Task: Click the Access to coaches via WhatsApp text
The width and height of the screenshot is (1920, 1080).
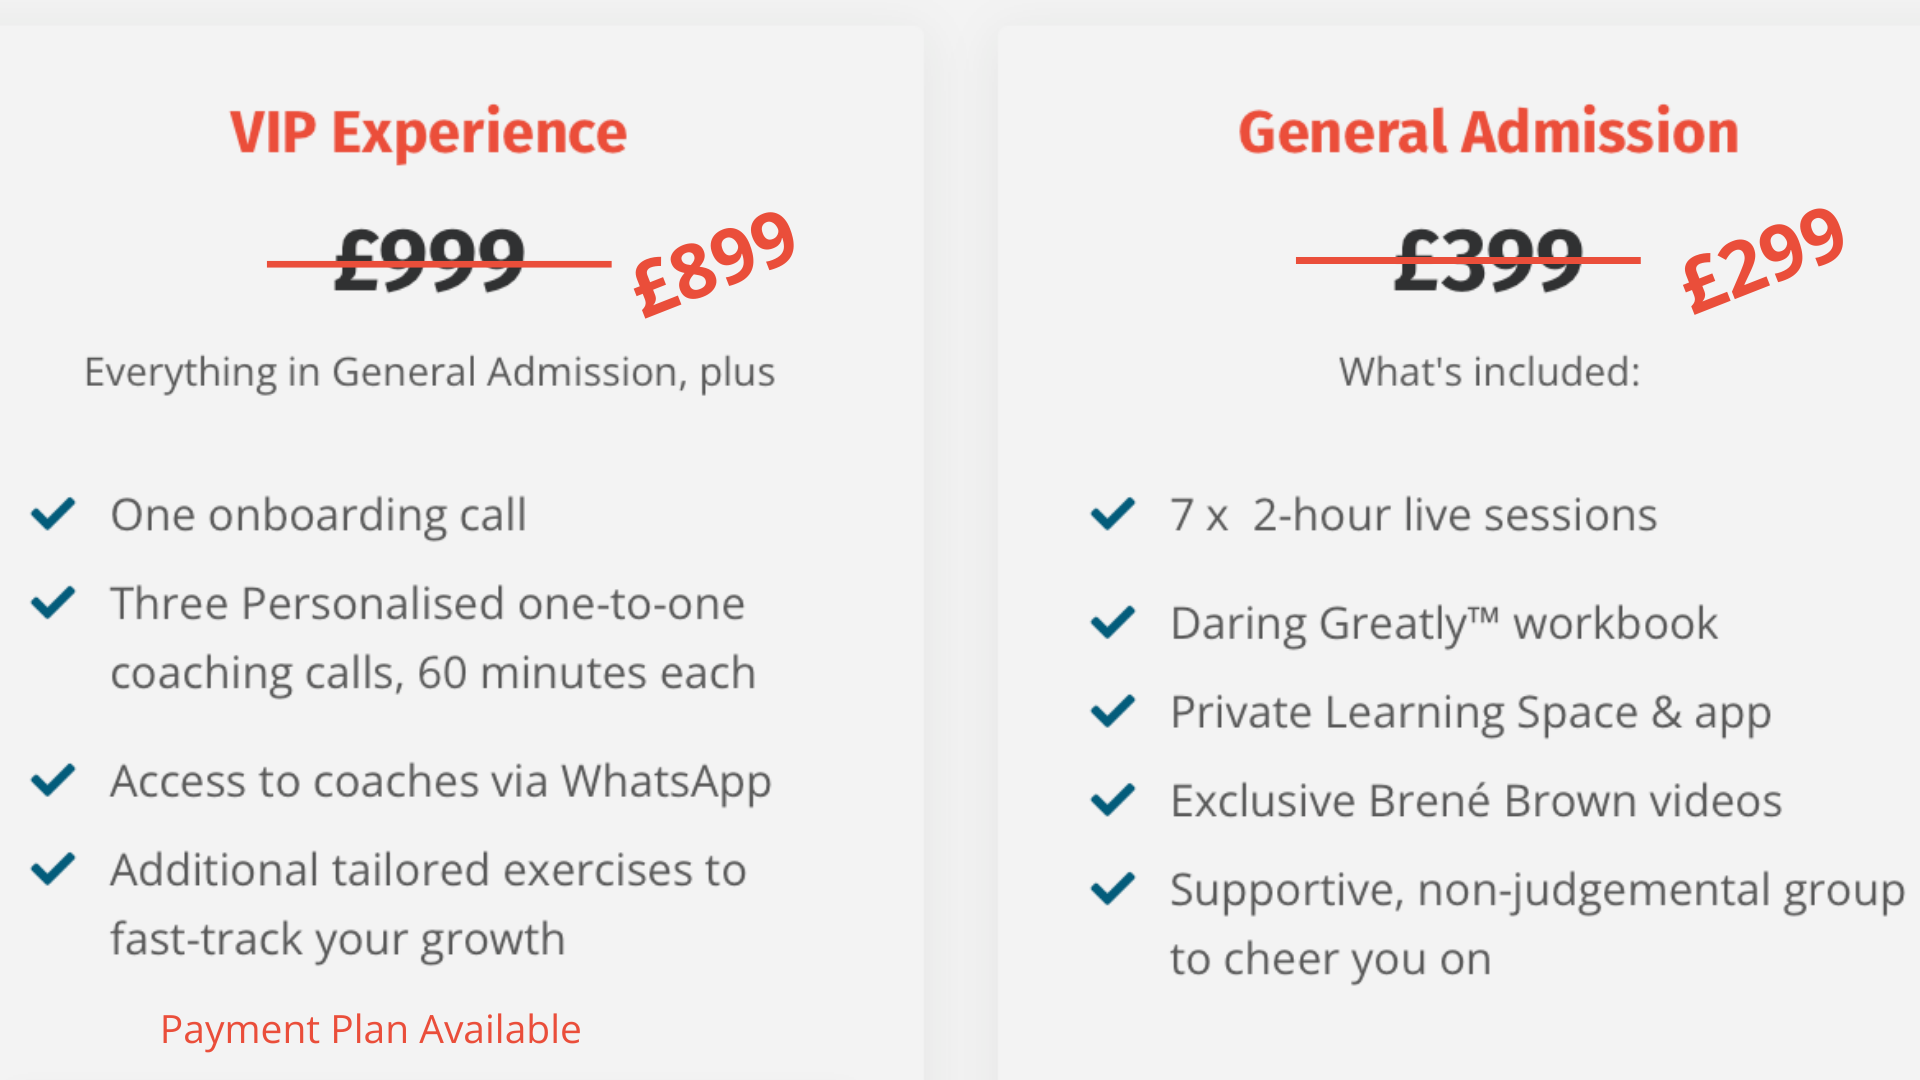Action: (x=441, y=782)
